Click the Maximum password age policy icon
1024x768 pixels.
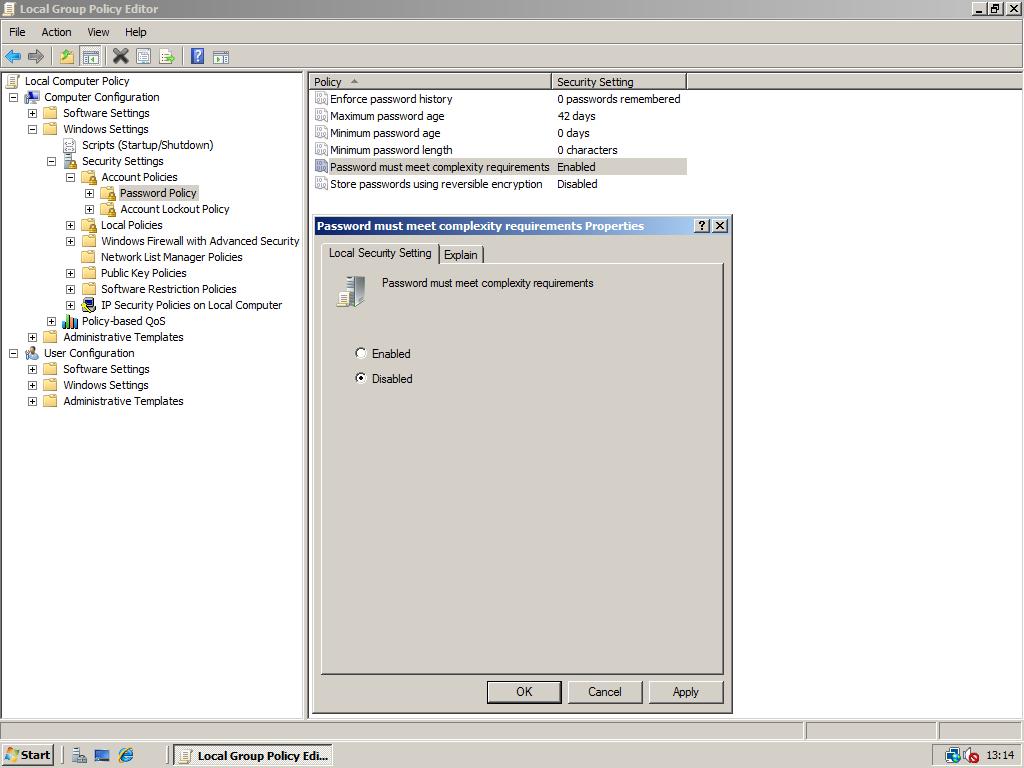(321, 116)
